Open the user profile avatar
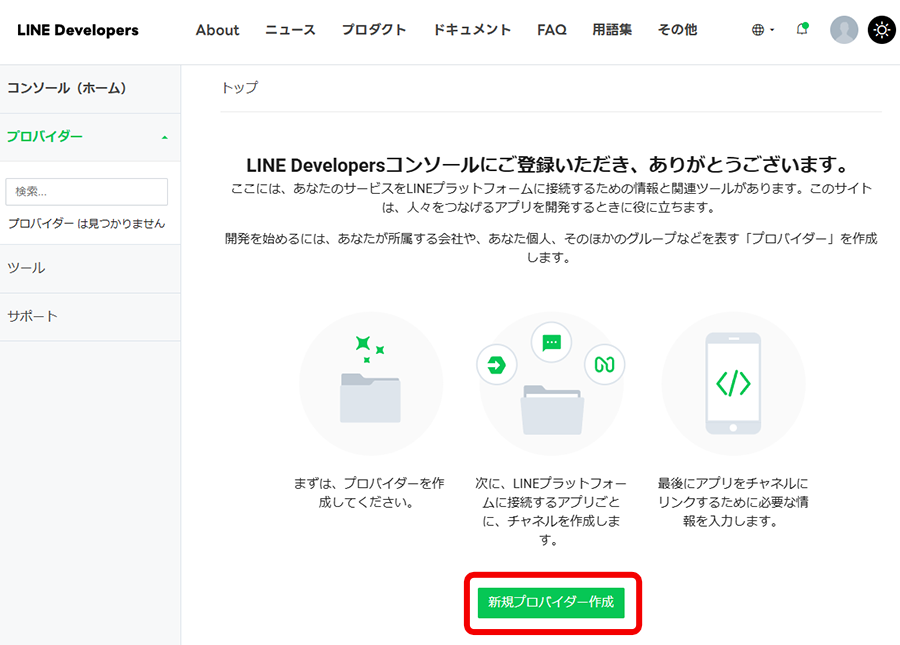Viewport: 900px width, 645px height. [x=844, y=30]
